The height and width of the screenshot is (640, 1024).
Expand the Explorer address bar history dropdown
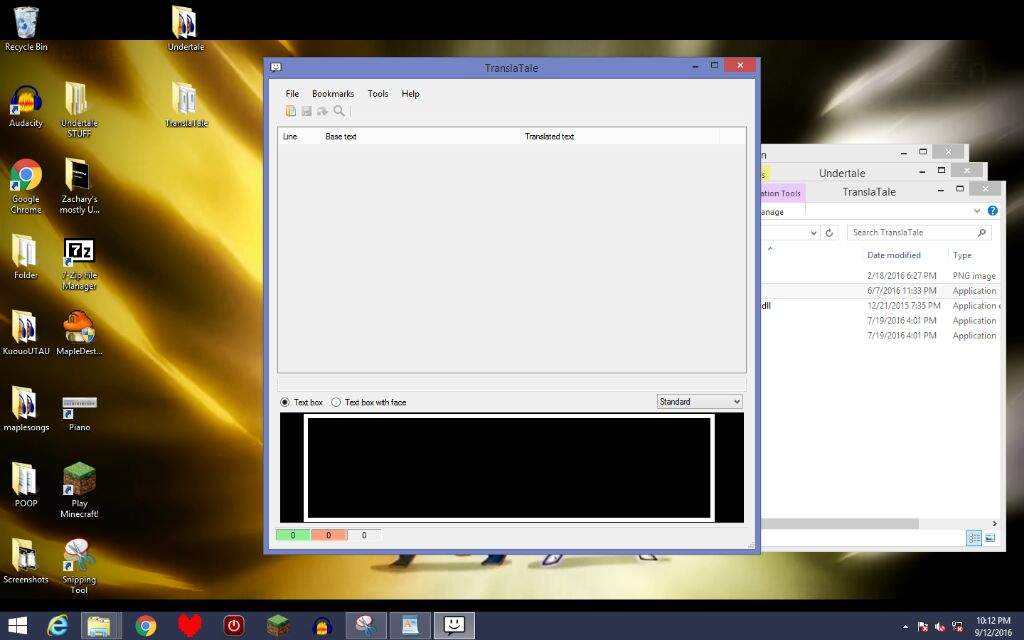[x=814, y=232]
